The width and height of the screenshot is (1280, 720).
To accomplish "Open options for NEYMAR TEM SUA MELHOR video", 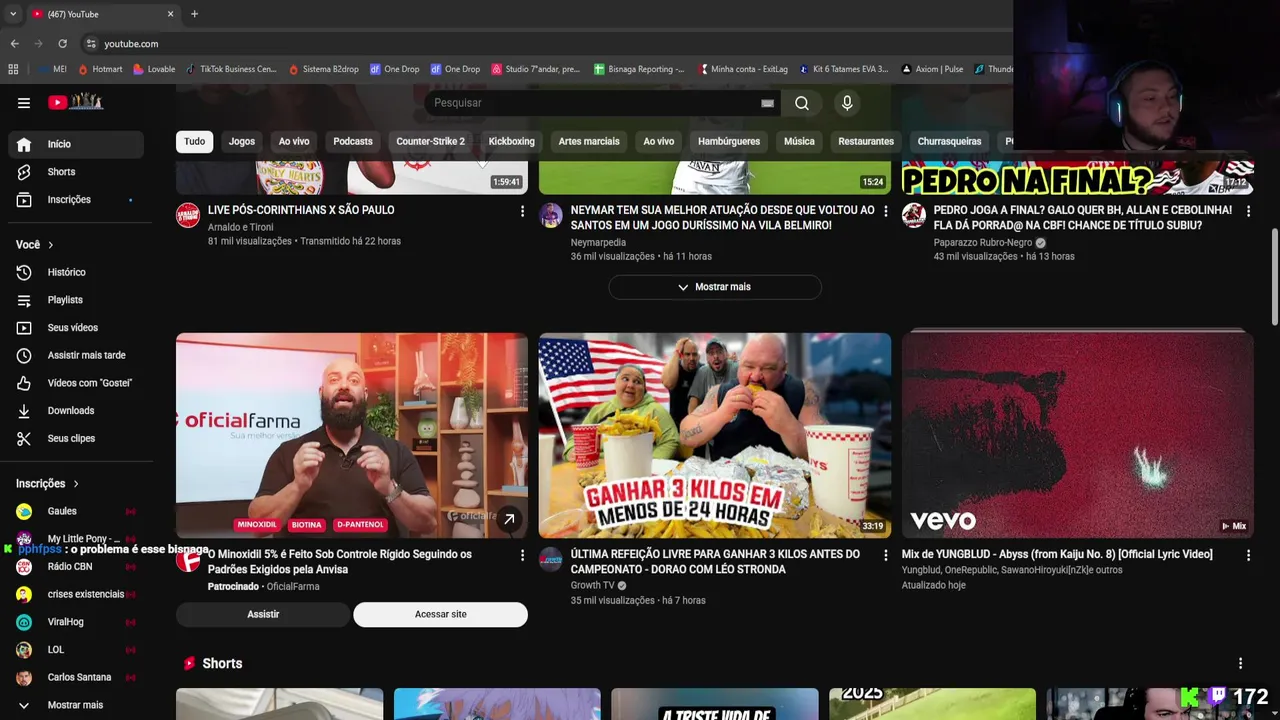I will tap(885, 211).
